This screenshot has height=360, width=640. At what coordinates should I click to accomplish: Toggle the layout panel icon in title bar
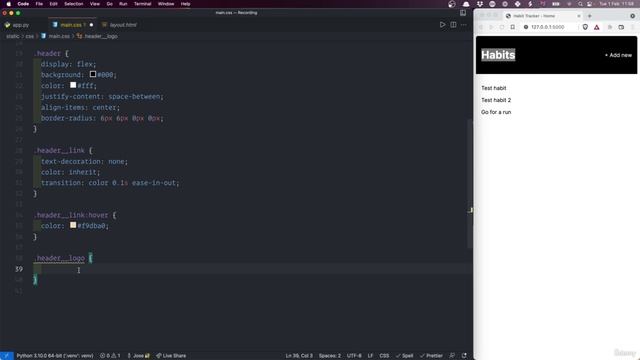click(x=463, y=13)
